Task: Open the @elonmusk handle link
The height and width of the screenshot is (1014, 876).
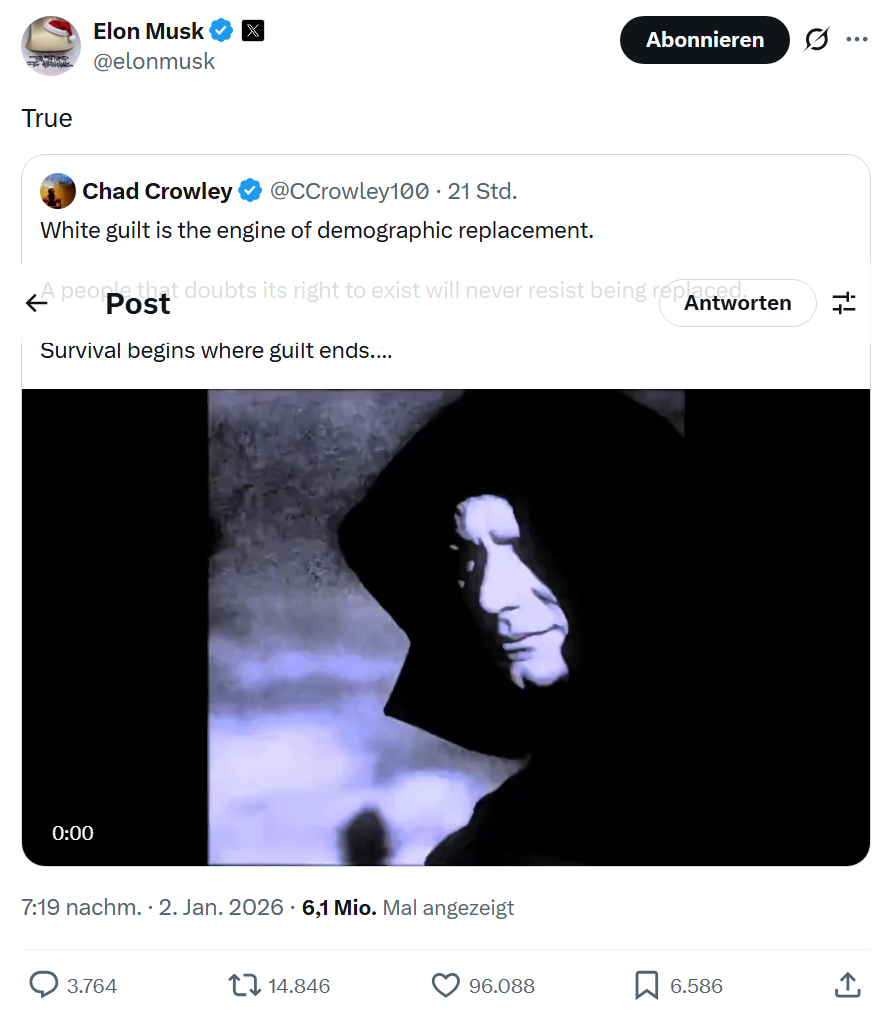Action: [x=154, y=61]
